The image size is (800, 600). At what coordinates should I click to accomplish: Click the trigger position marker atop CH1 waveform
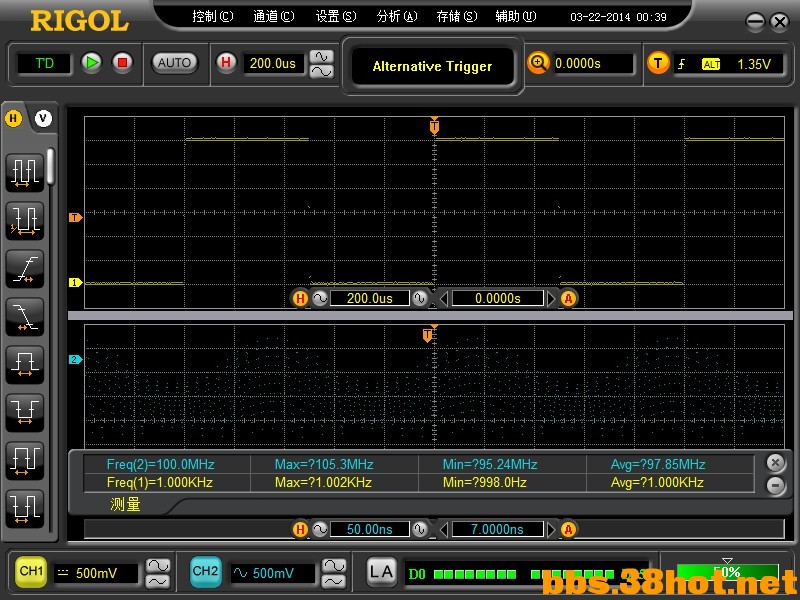point(434,125)
